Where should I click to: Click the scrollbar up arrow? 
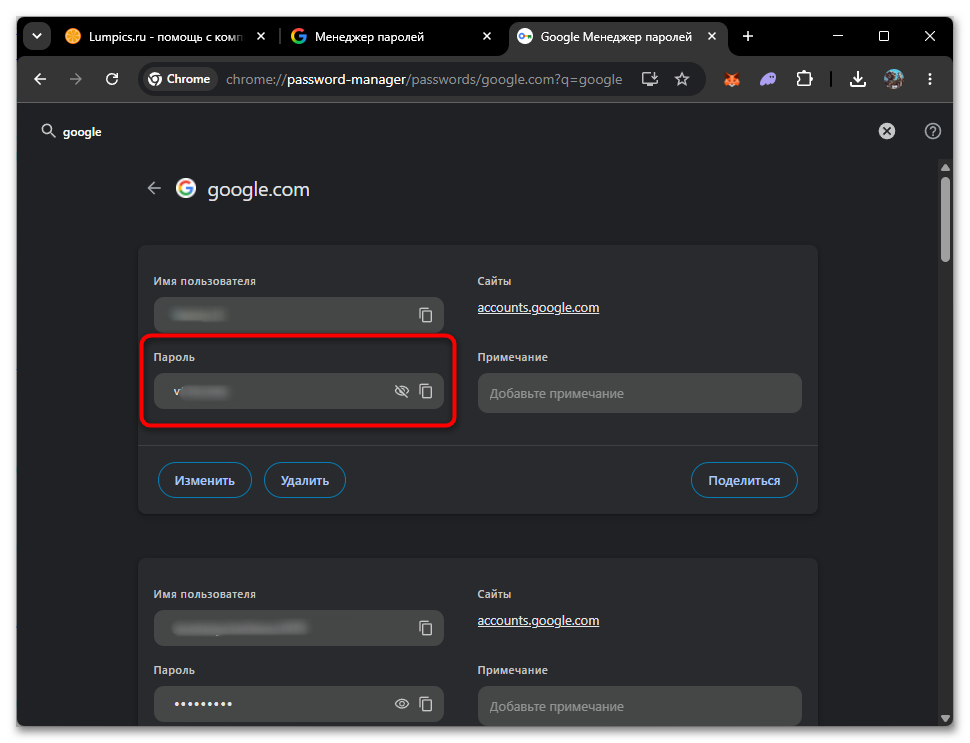coord(945,167)
